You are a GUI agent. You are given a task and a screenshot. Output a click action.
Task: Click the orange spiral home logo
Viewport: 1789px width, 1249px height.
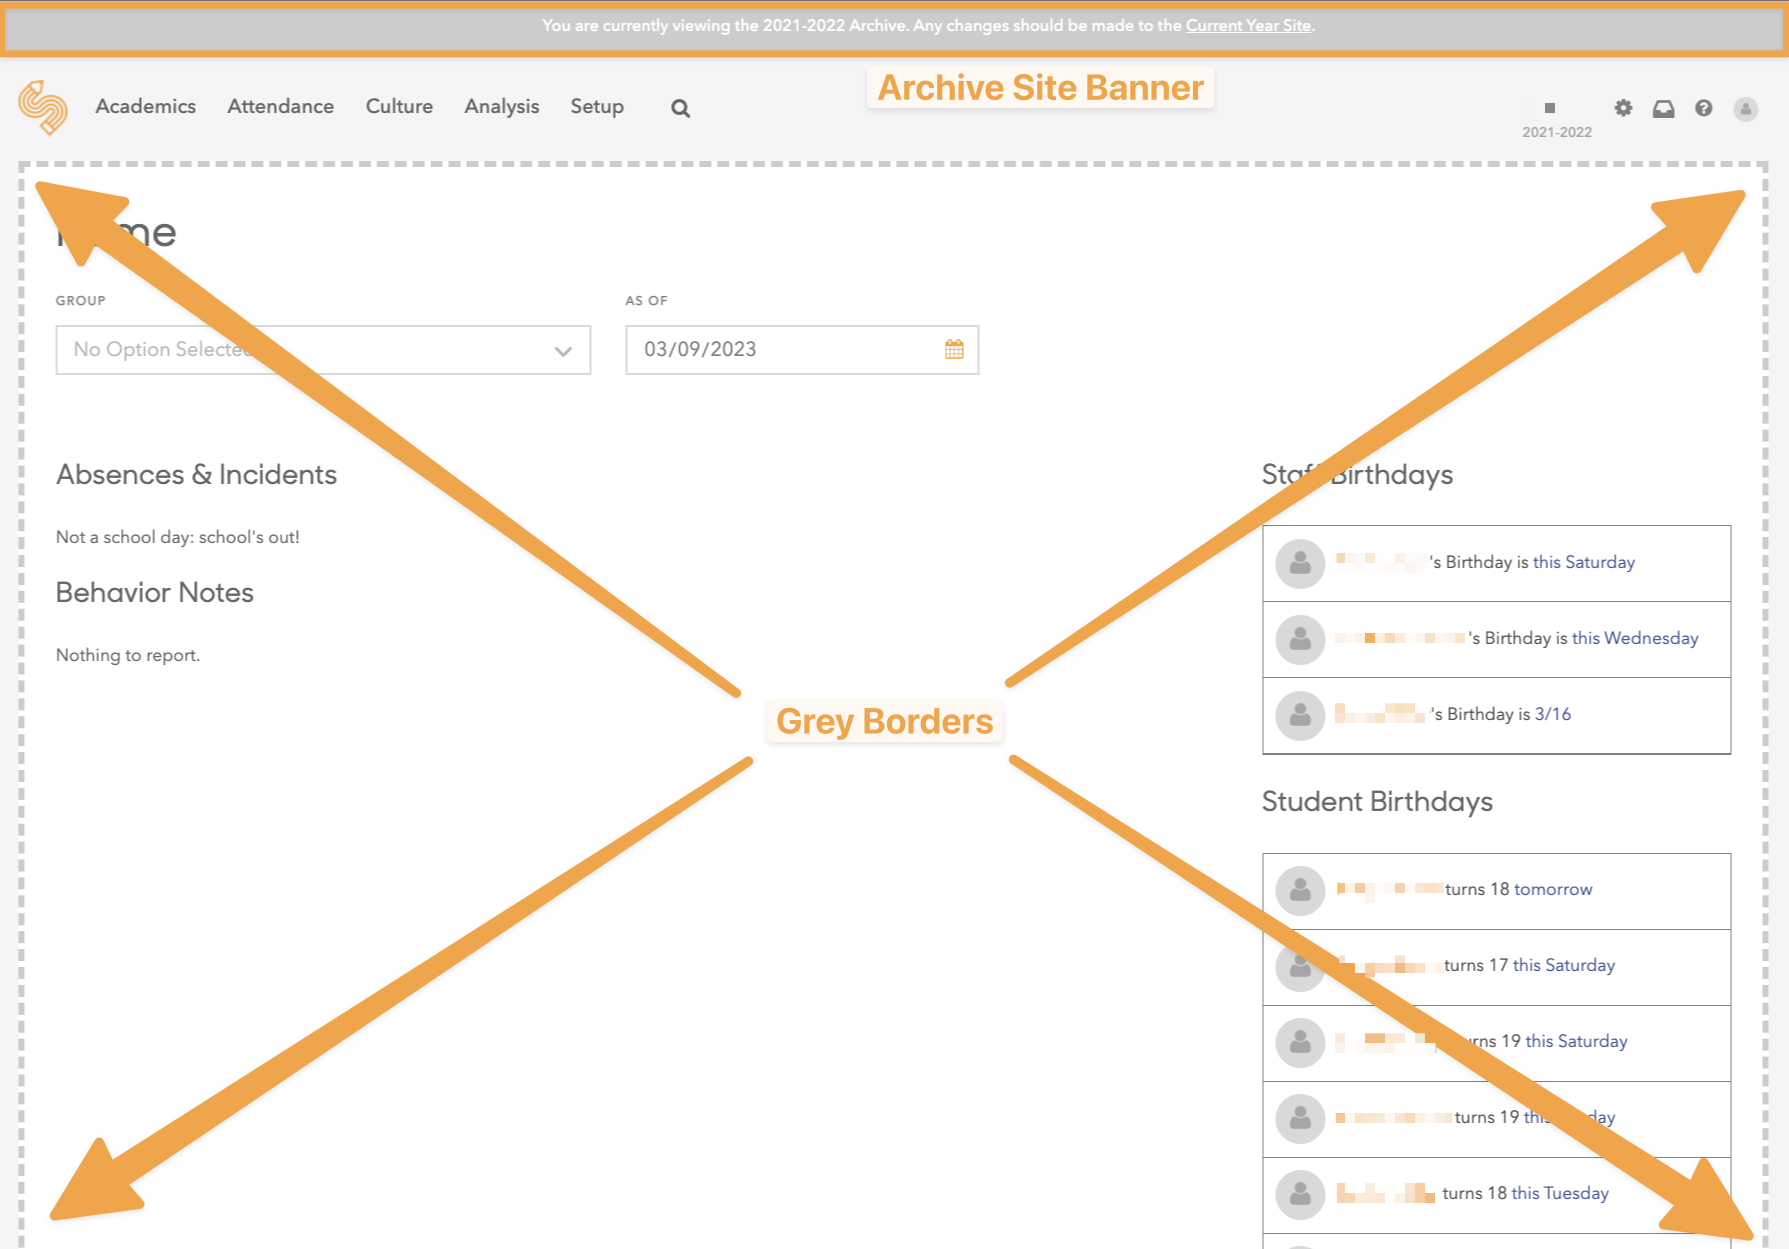43,107
